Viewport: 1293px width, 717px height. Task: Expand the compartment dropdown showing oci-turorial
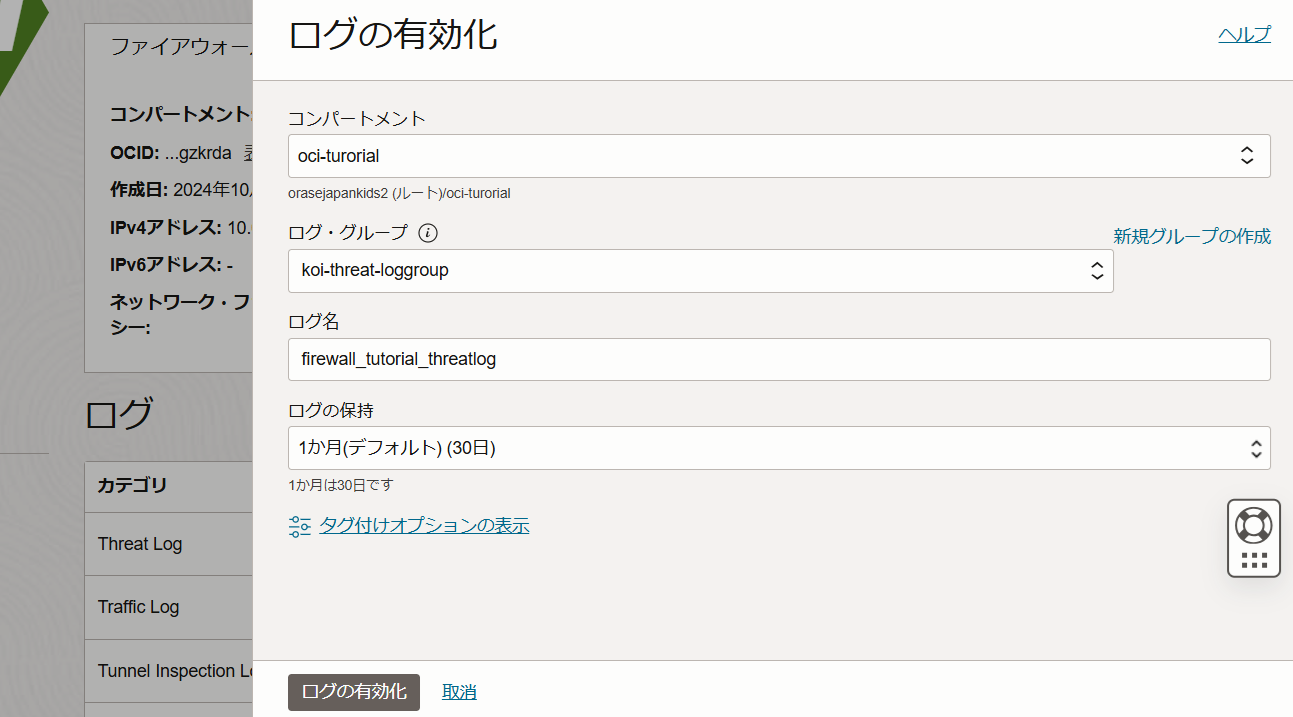point(1246,155)
